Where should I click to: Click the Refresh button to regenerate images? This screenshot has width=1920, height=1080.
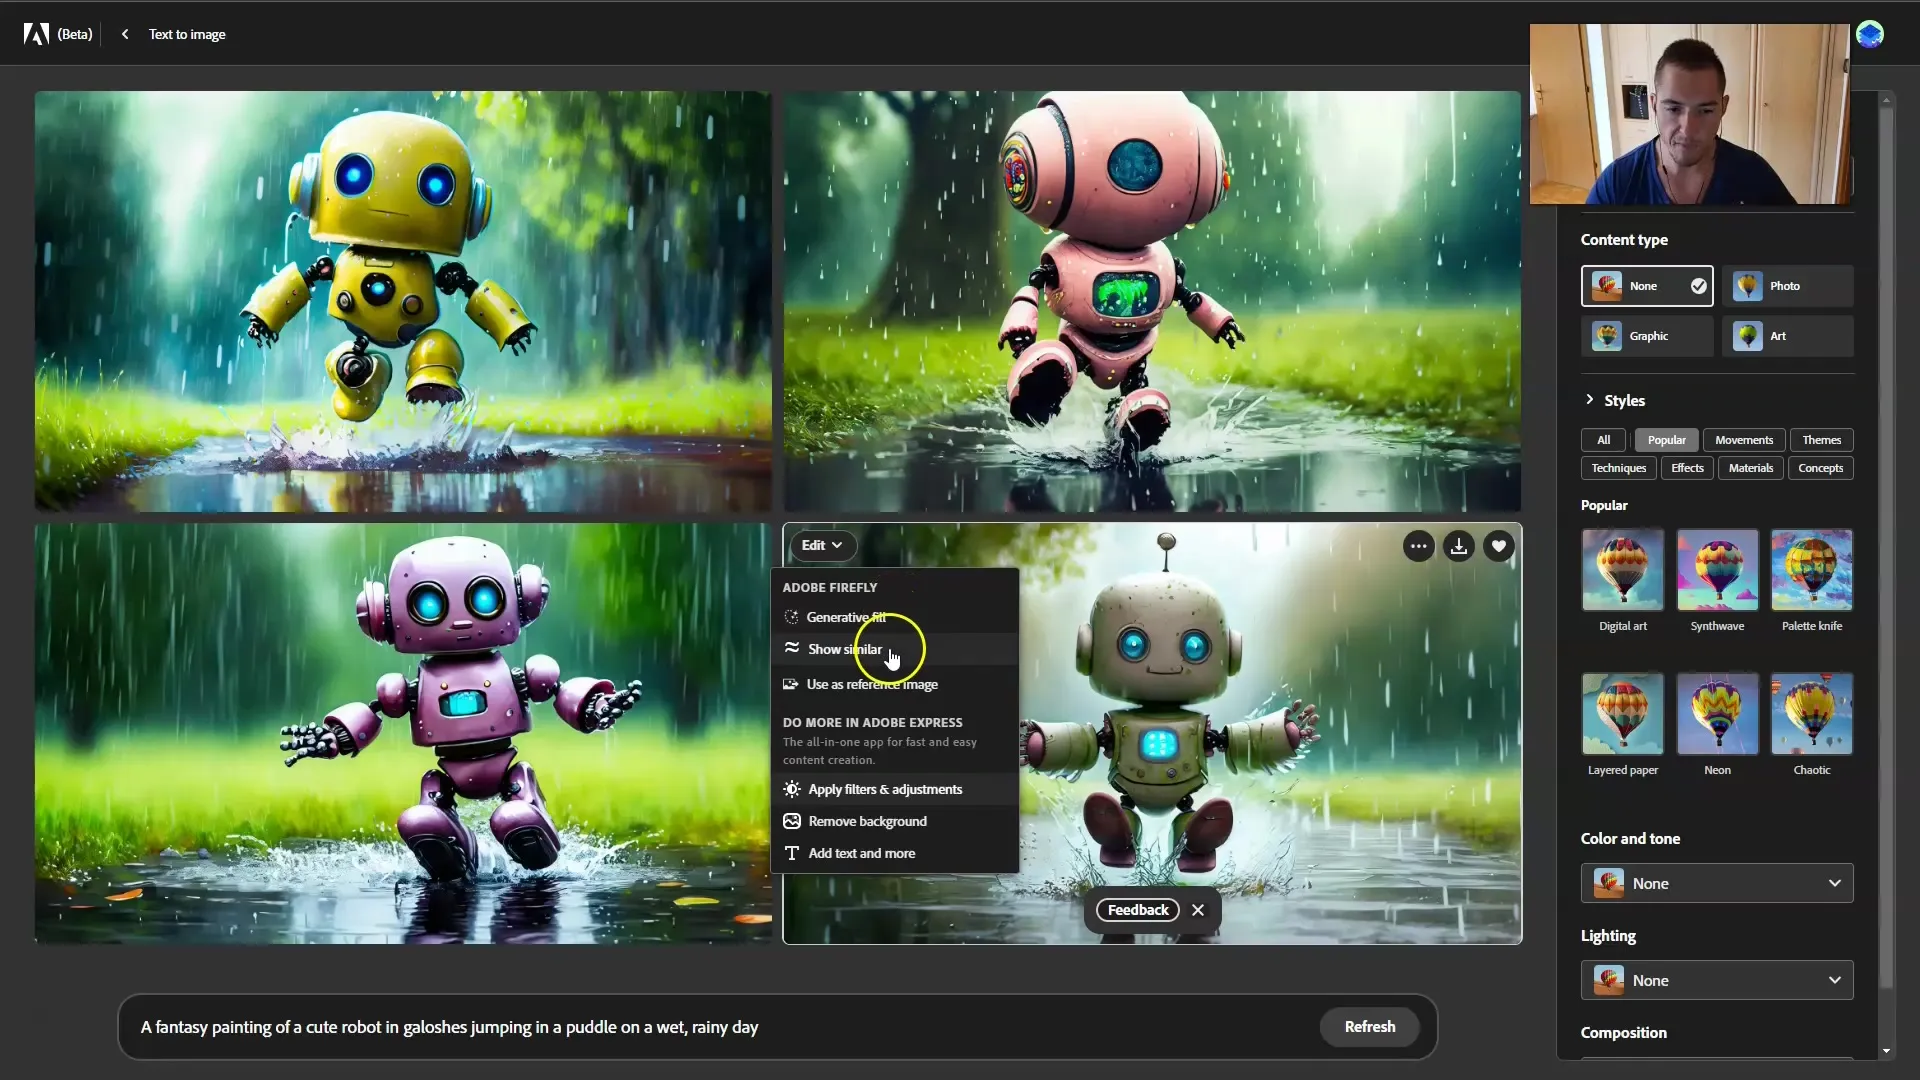coord(1369,1026)
